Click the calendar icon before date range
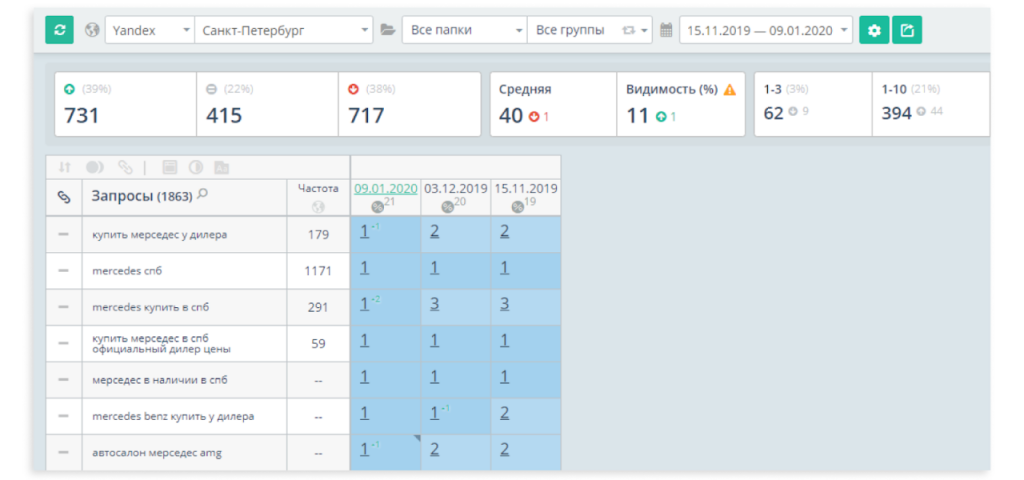The height and width of the screenshot is (480, 1024). pyautogui.click(x=666, y=30)
